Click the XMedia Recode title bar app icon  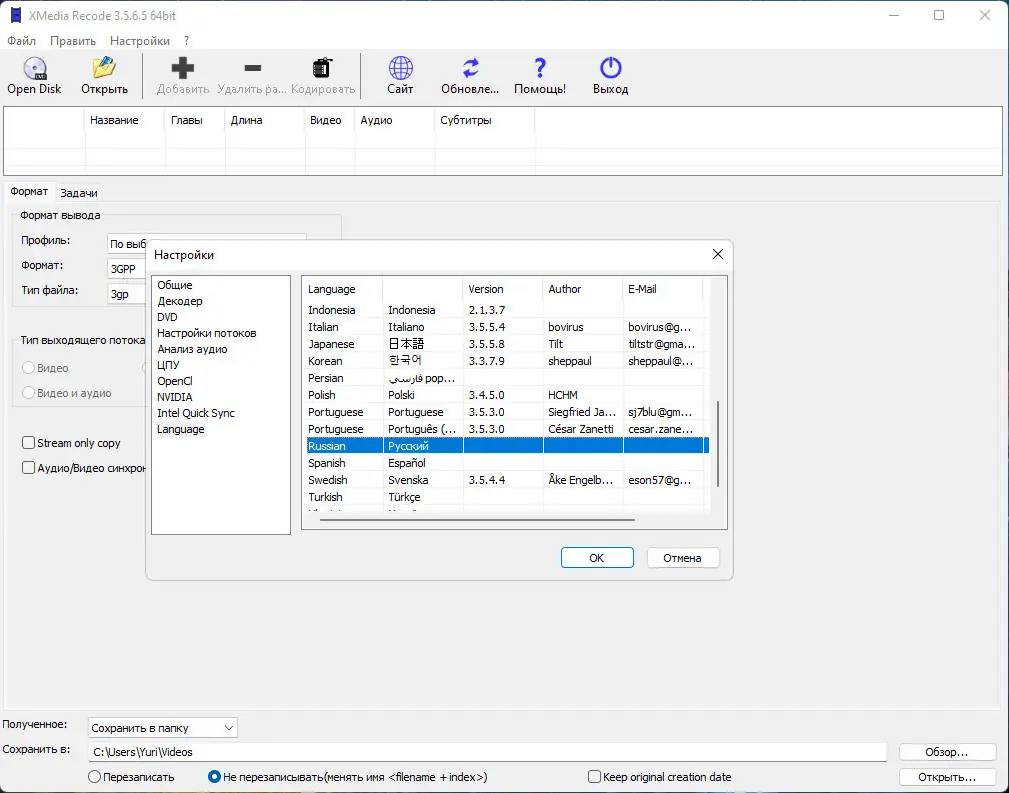15,15
